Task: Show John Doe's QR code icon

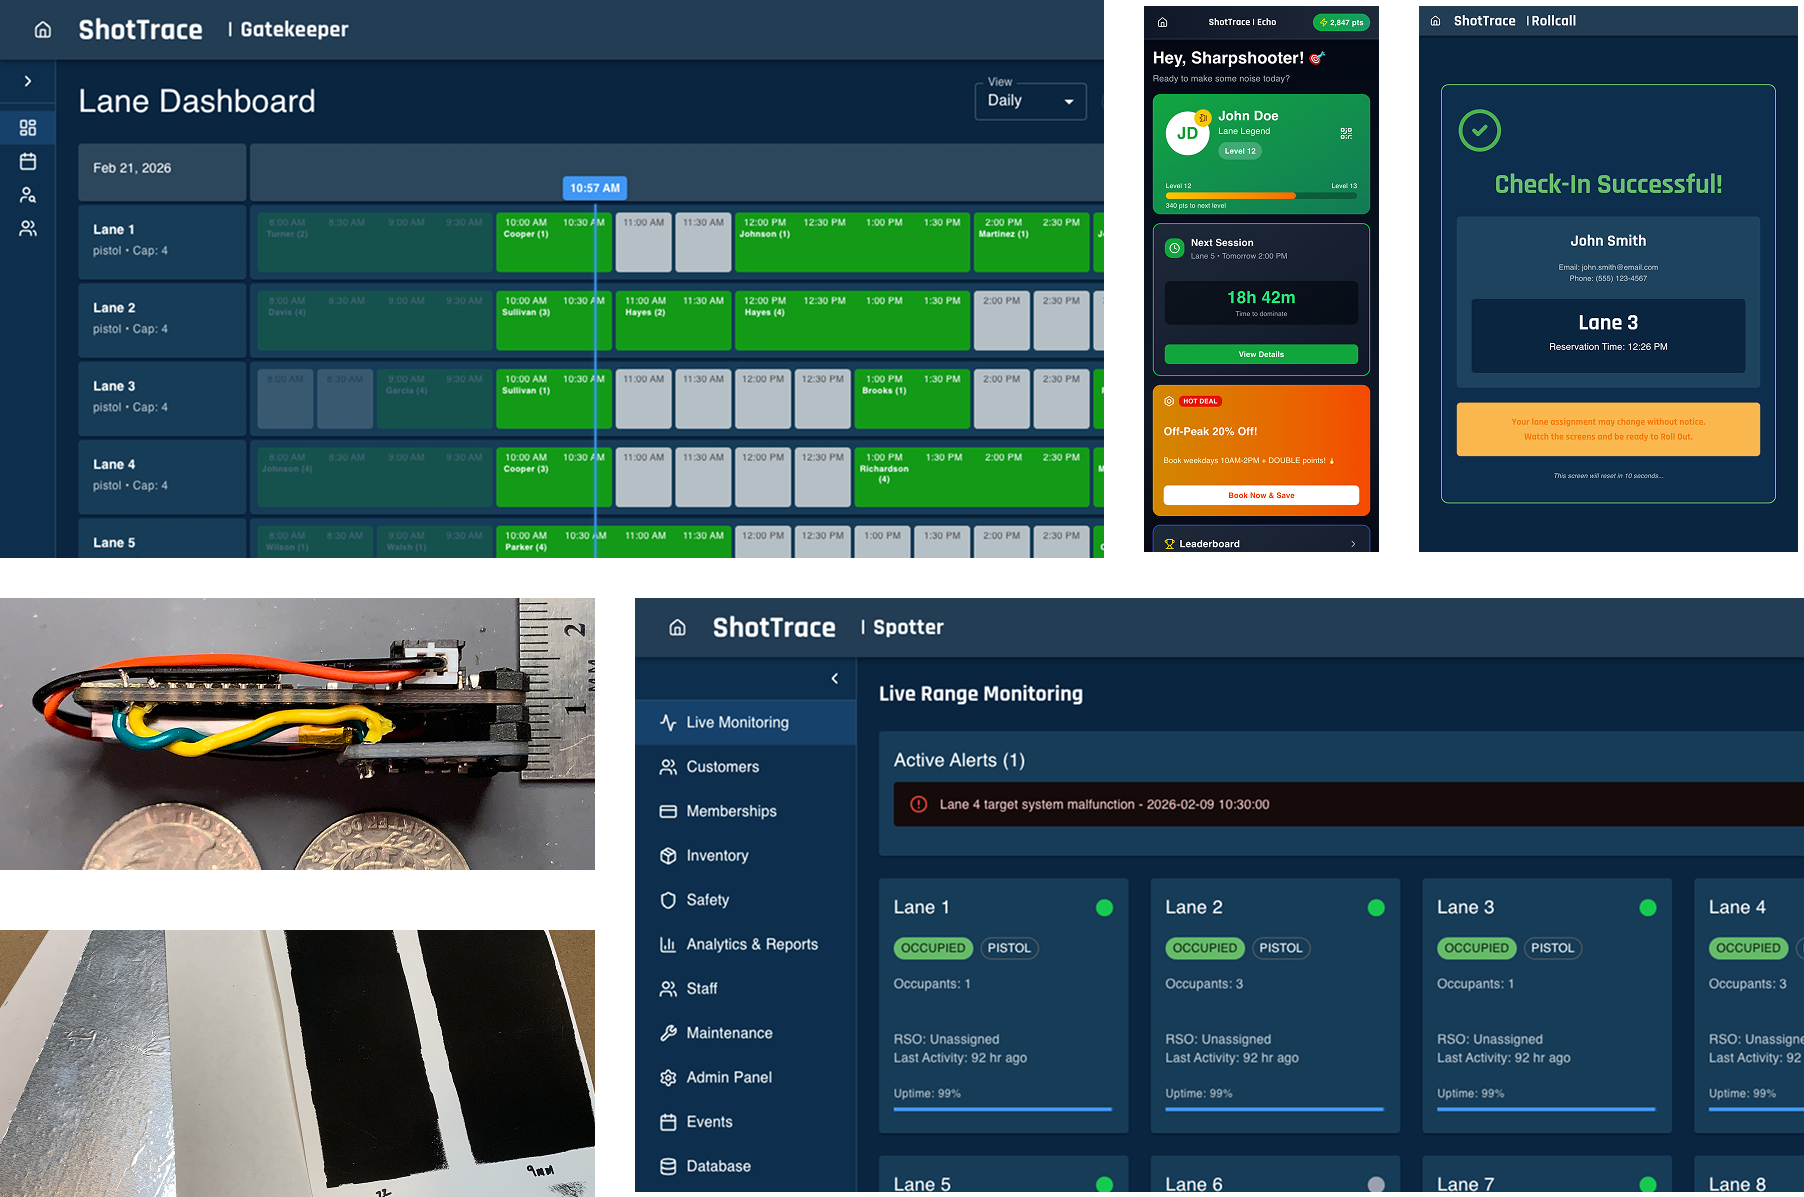Action: [x=1346, y=133]
